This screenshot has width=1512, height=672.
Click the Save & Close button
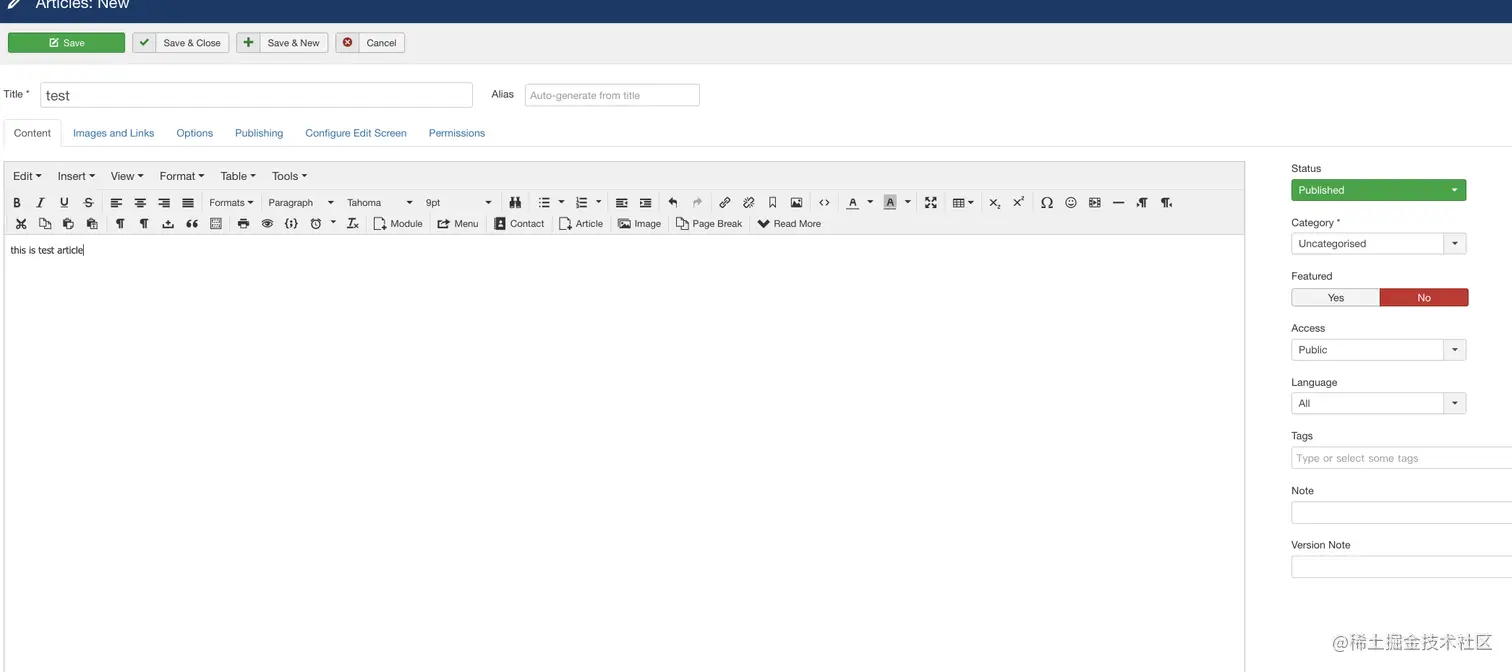pyautogui.click(x=181, y=43)
